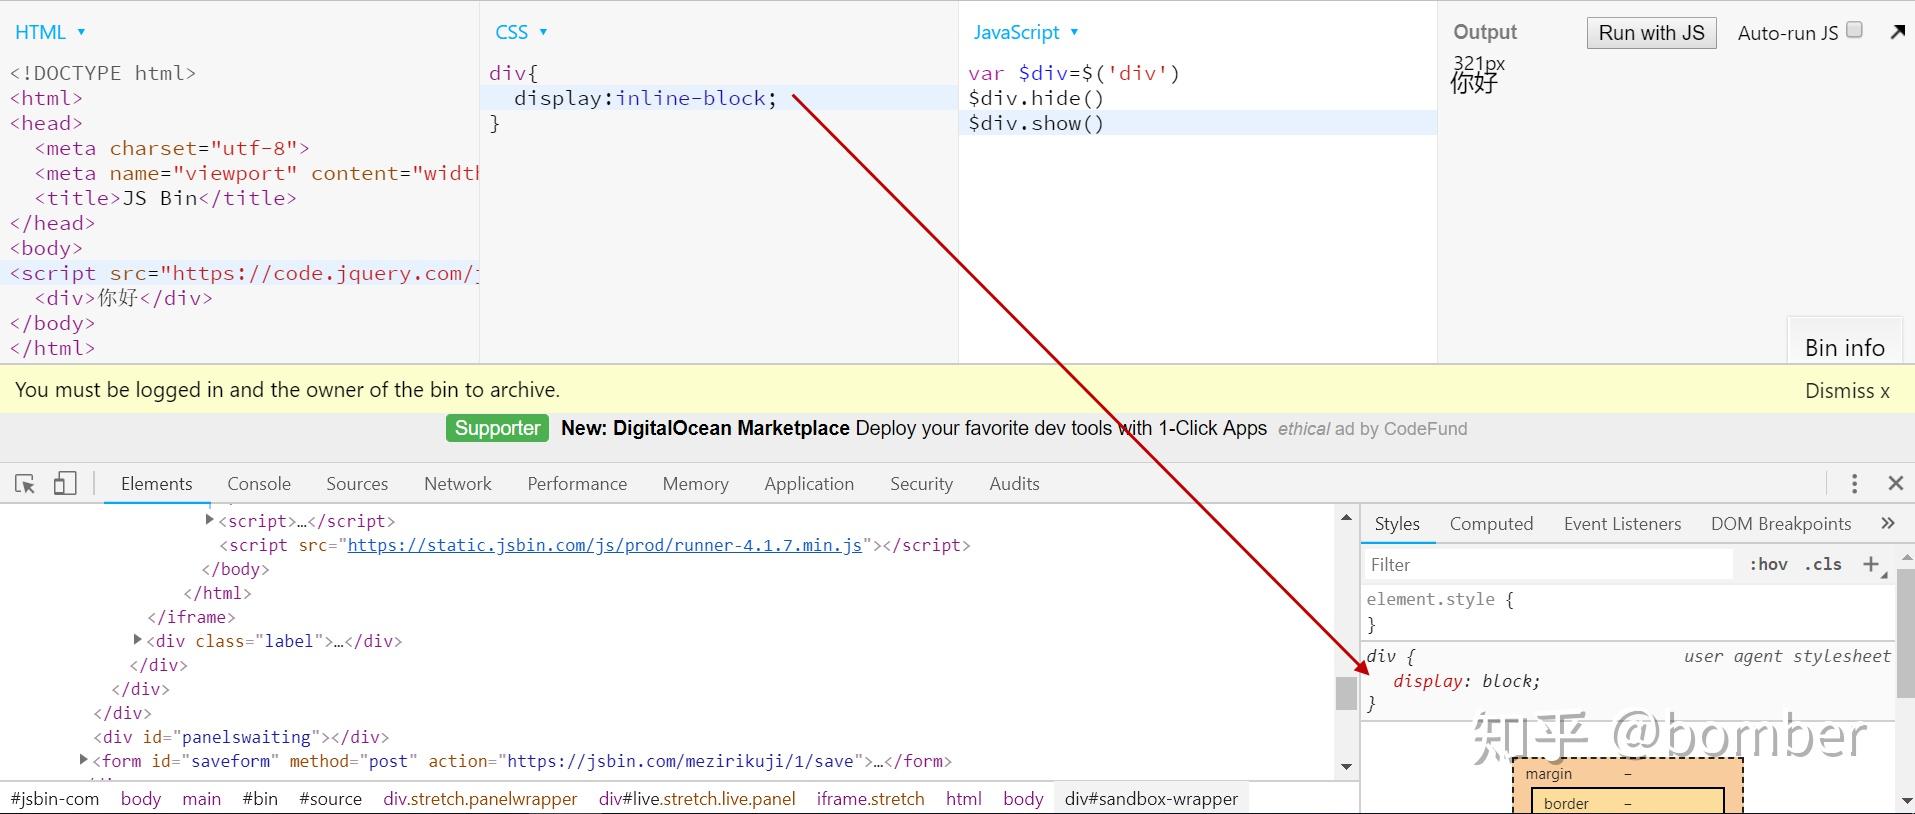Screen dimensions: 1915x814
Task: Click the display: block style property
Action: [1466, 681]
